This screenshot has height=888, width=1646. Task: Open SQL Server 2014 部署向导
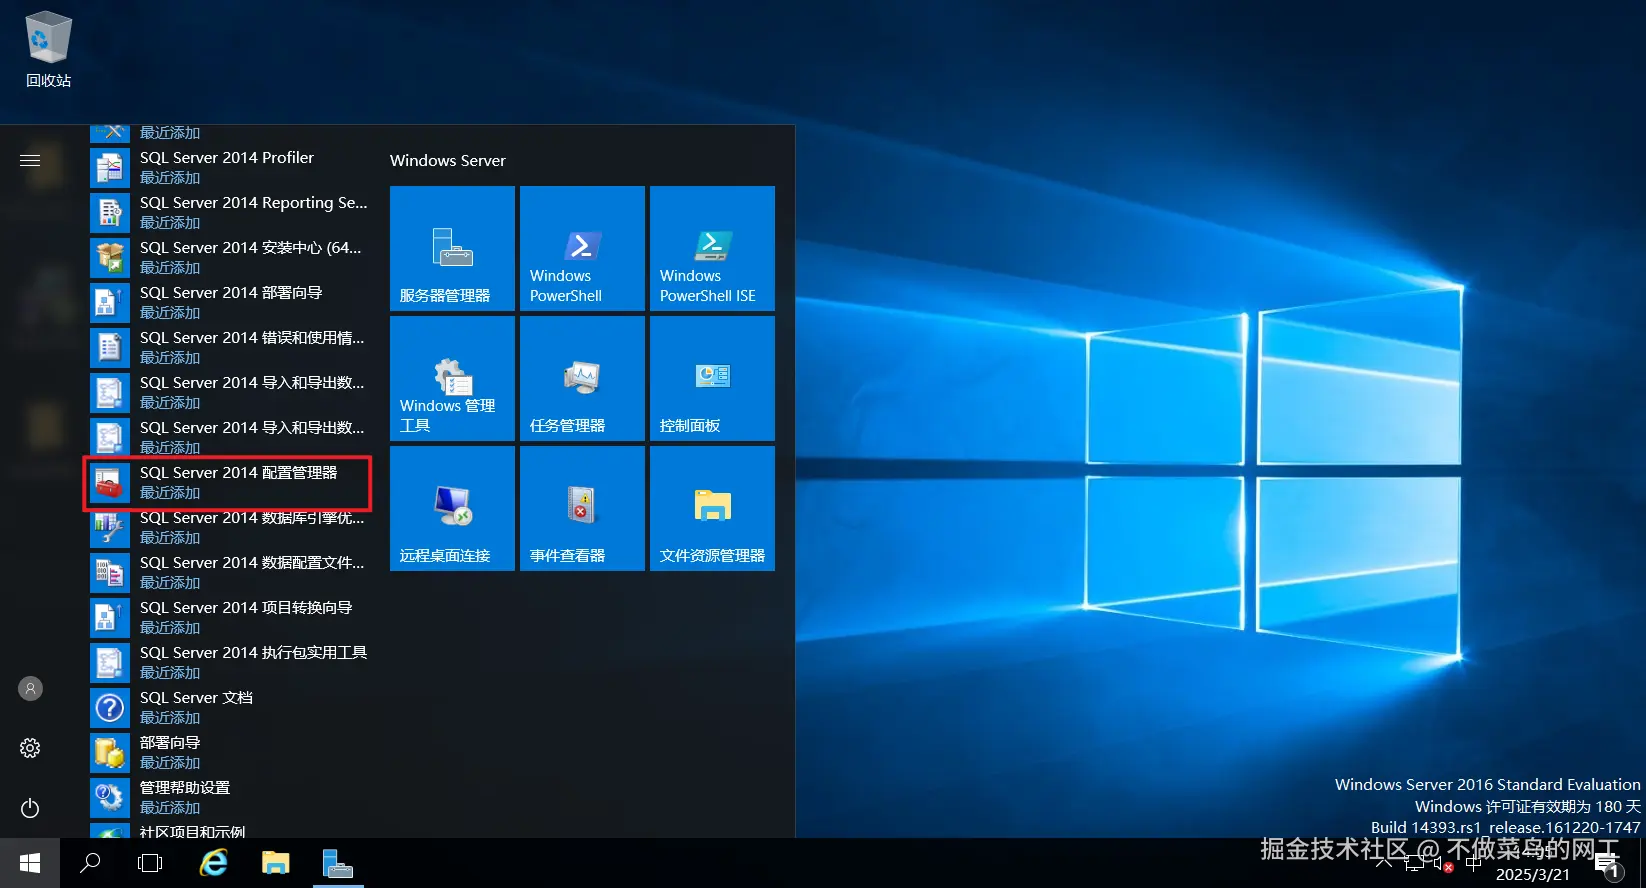230,302
